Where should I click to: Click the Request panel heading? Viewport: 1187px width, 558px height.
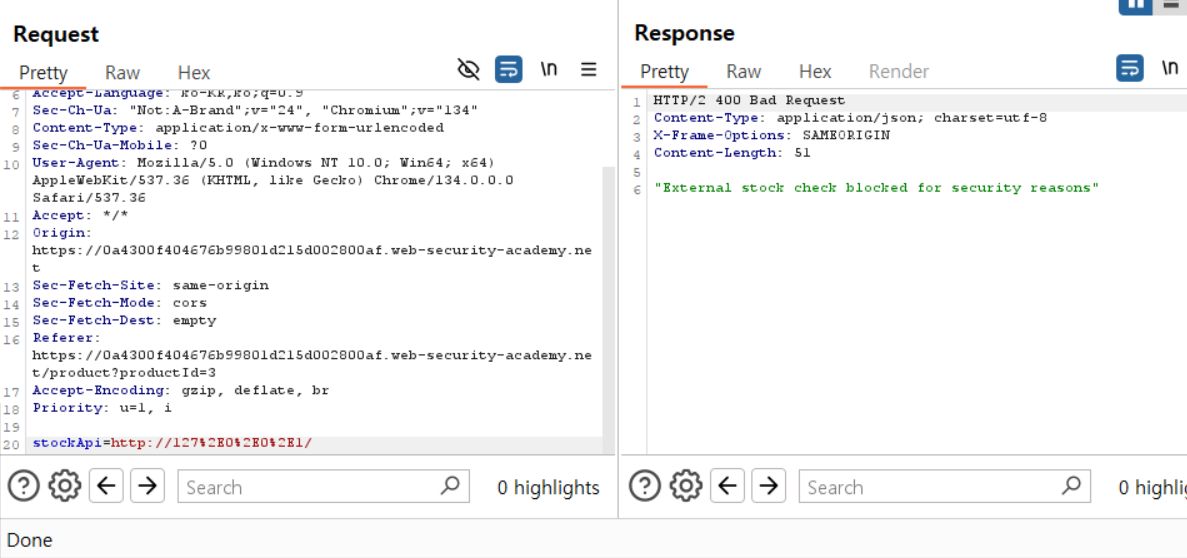tap(56, 34)
